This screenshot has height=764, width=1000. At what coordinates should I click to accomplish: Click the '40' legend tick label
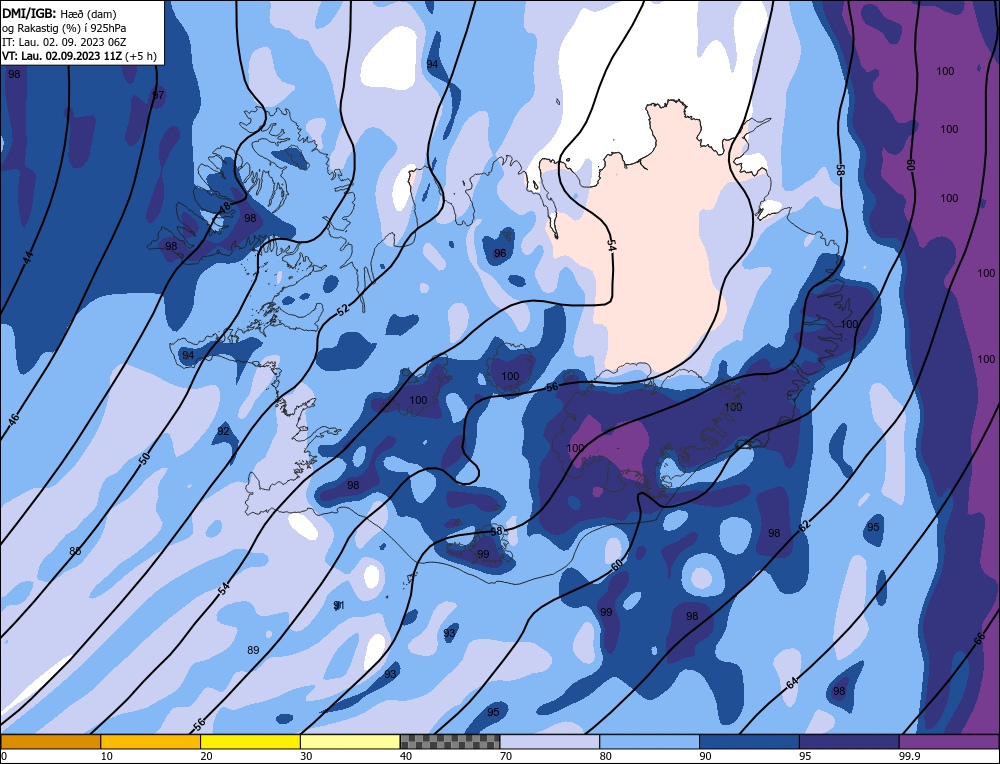tap(406, 756)
